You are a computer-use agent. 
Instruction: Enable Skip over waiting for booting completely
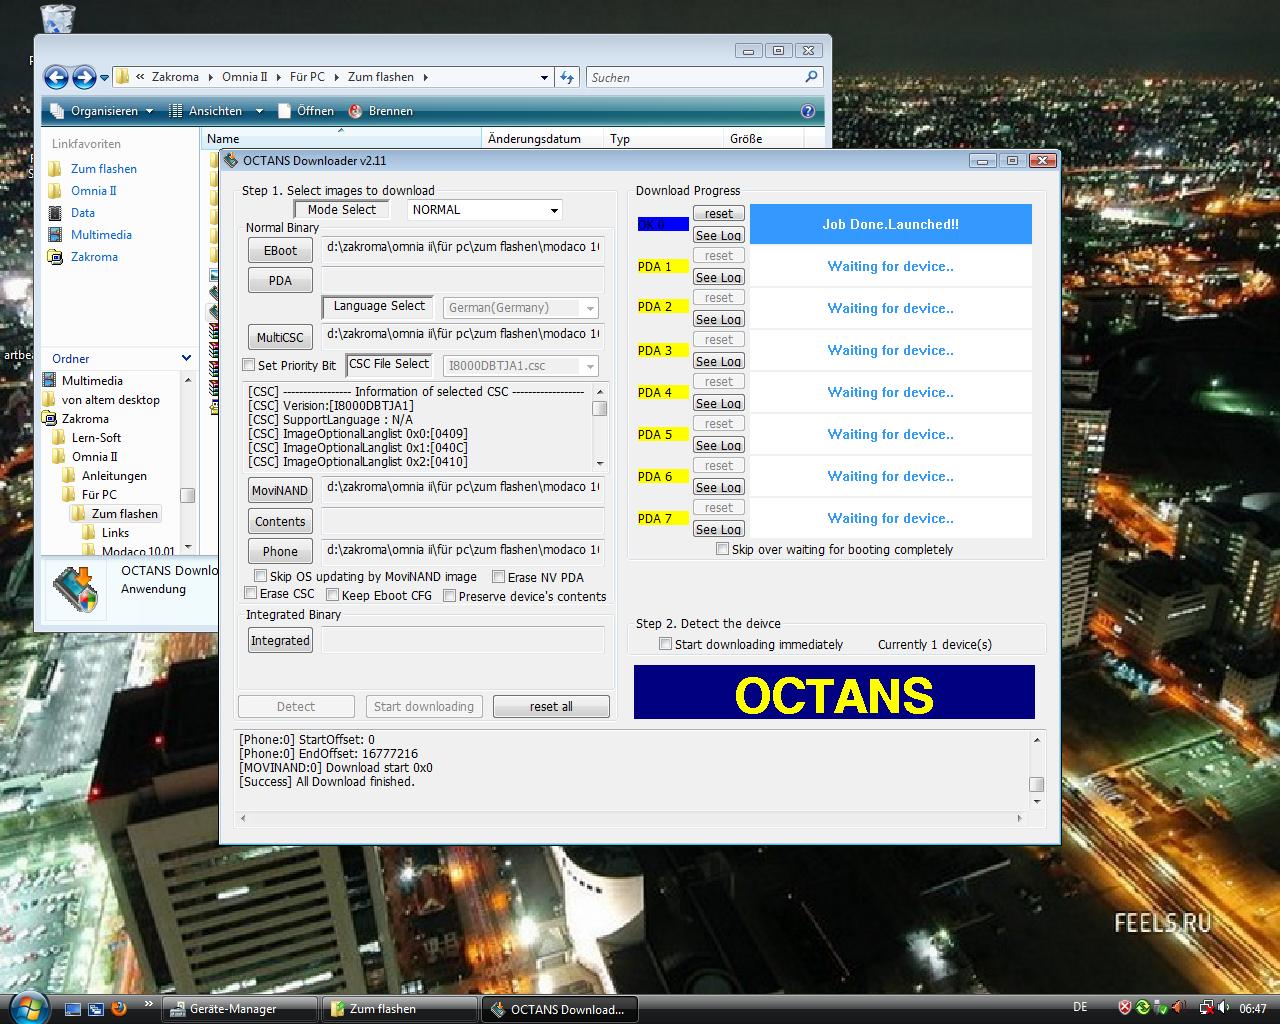click(x=722, y=549)
